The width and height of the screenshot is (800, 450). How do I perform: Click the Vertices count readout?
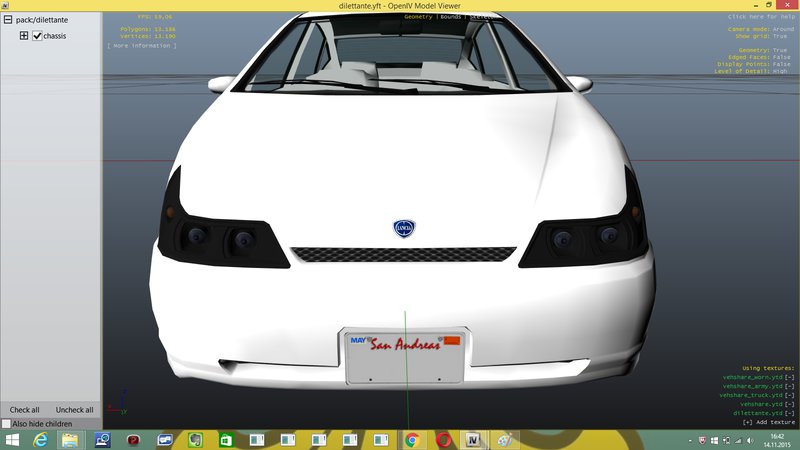click(148, 36)
